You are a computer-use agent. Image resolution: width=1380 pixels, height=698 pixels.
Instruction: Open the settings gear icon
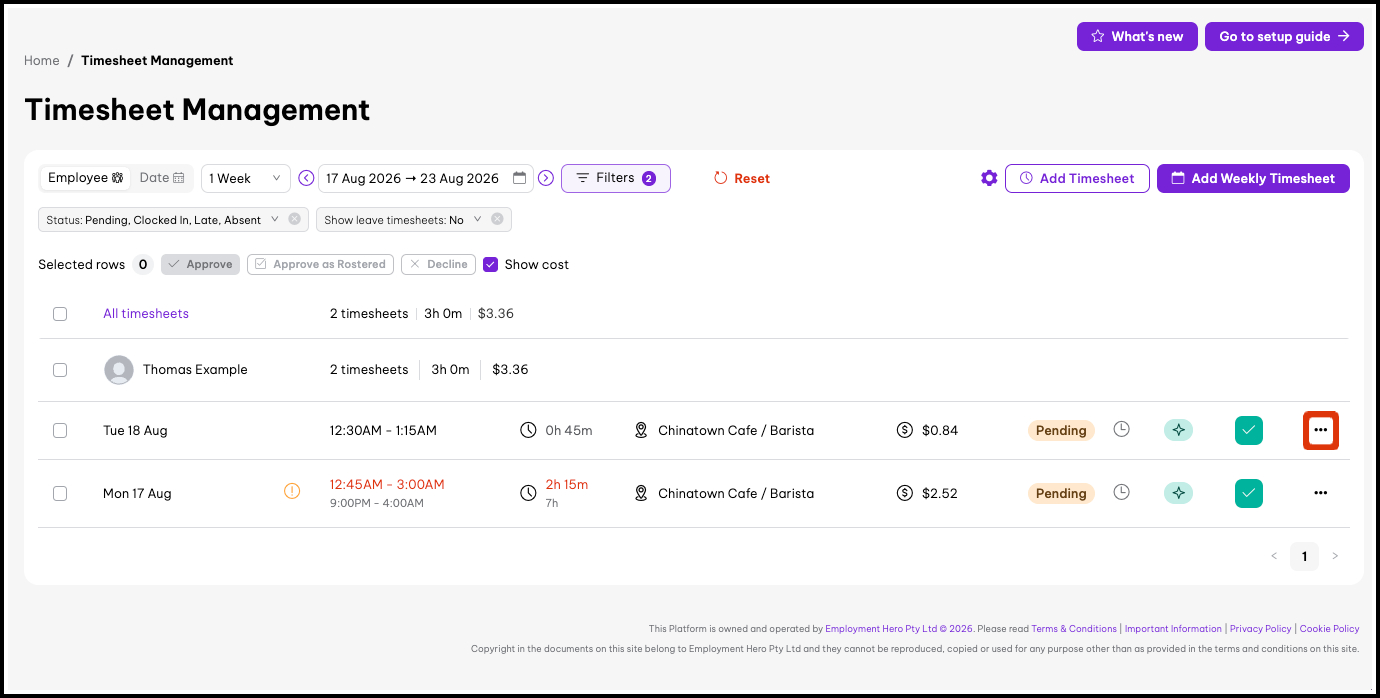click(989, 178)
